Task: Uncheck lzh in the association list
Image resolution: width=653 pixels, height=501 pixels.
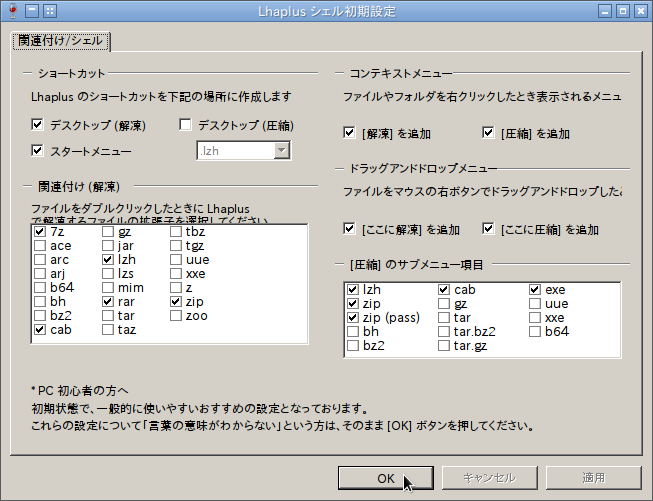Action: 108,259
